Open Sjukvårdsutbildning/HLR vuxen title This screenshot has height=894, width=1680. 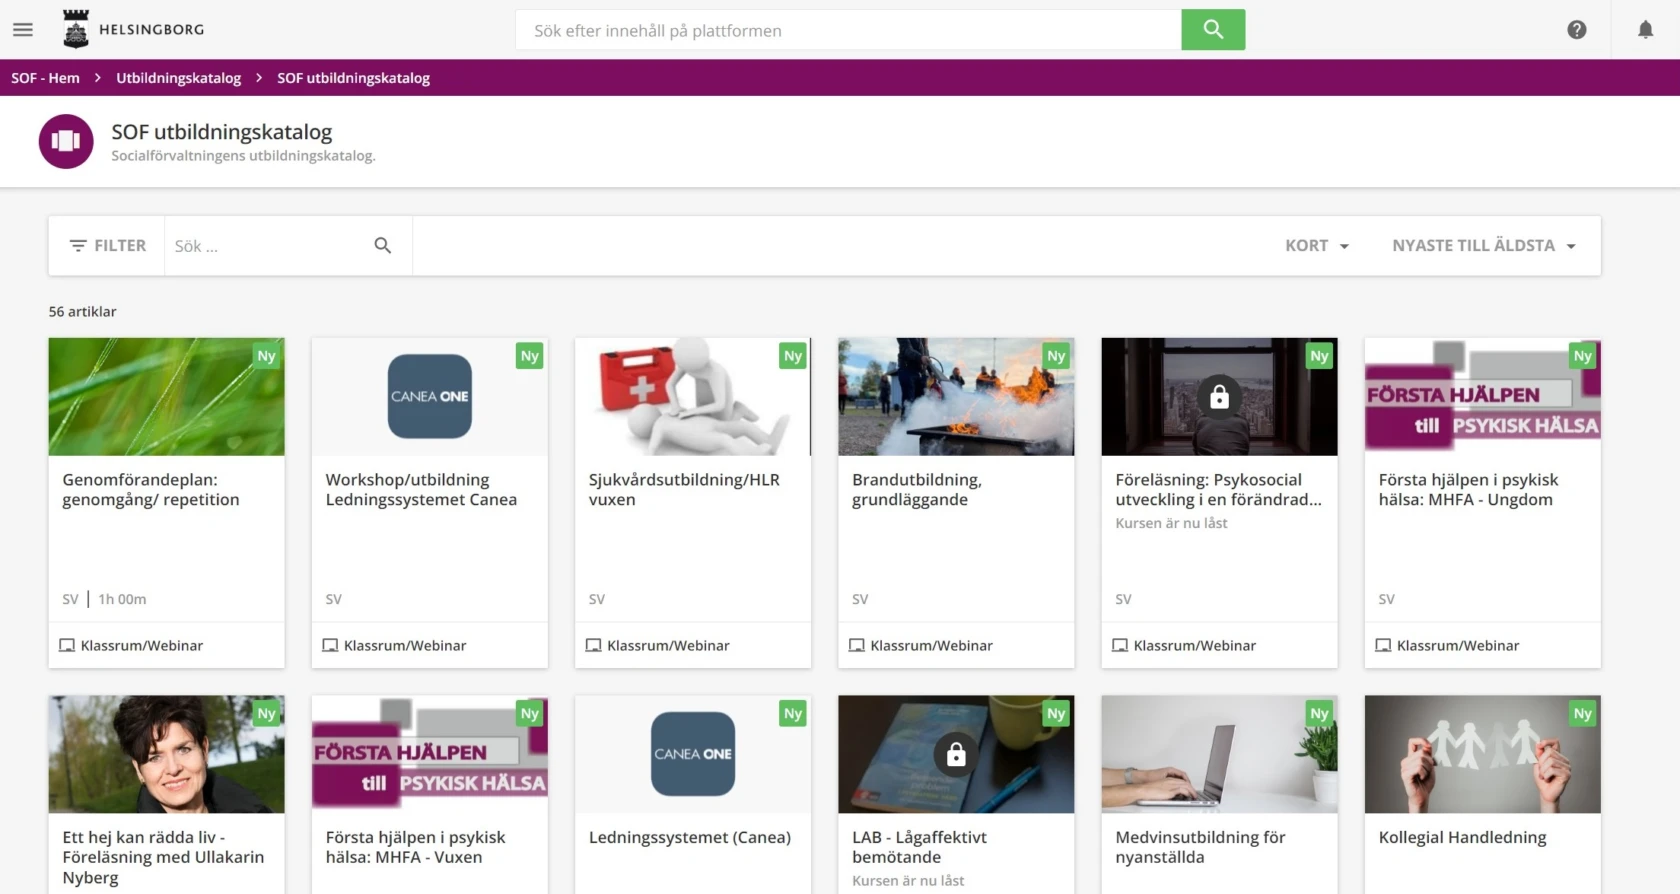(684, 490)
